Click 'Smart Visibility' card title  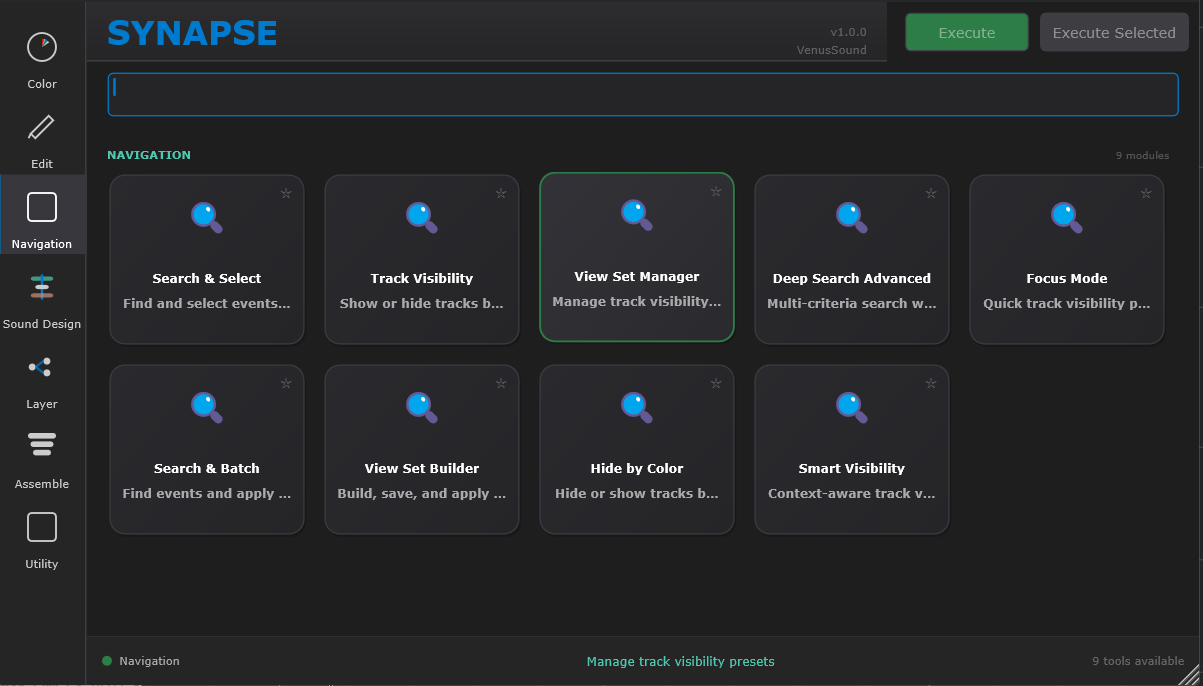coord(852,468)
